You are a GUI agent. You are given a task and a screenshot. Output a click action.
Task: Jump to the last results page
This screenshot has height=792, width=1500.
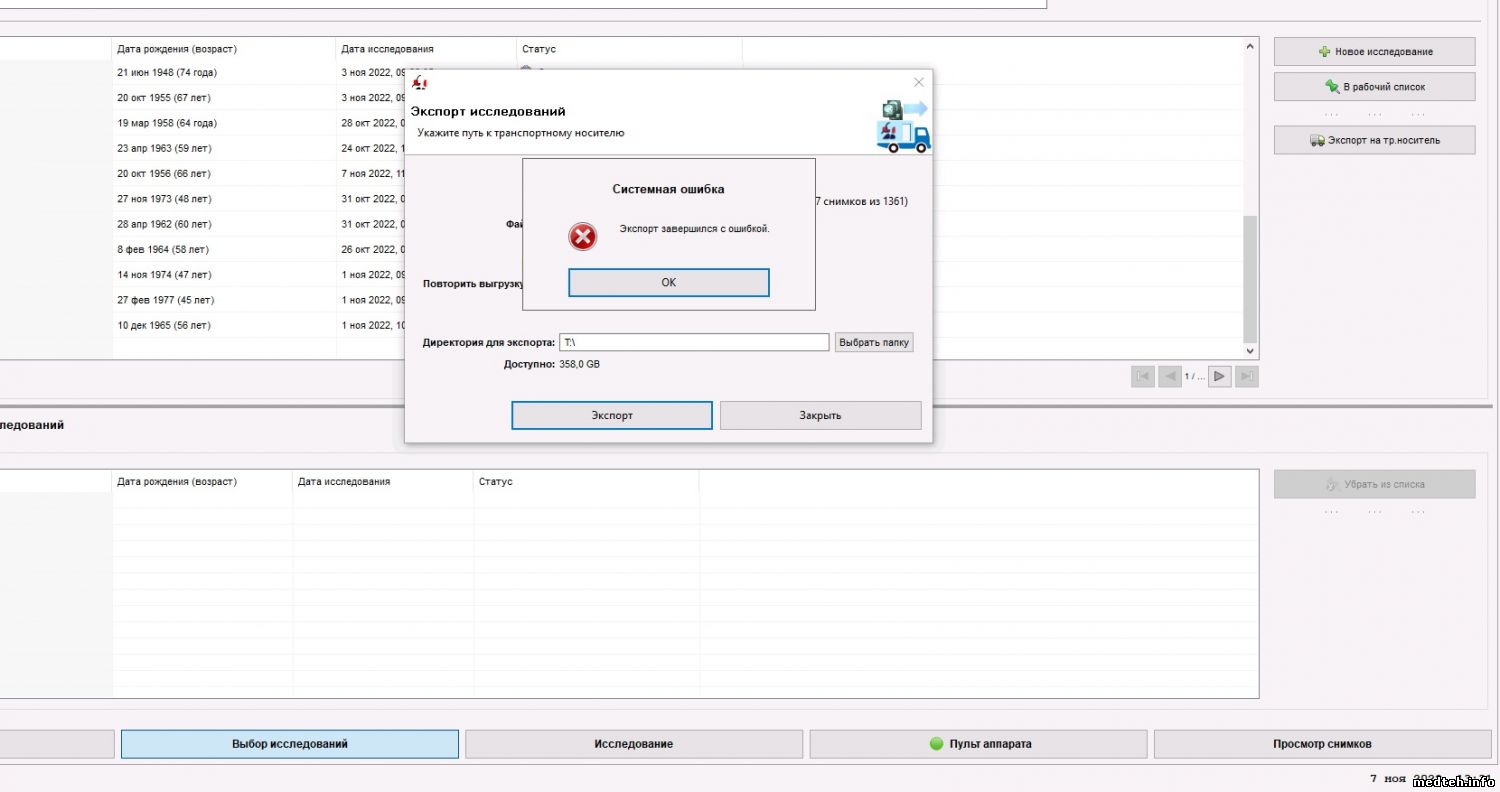click(1246, 377)
